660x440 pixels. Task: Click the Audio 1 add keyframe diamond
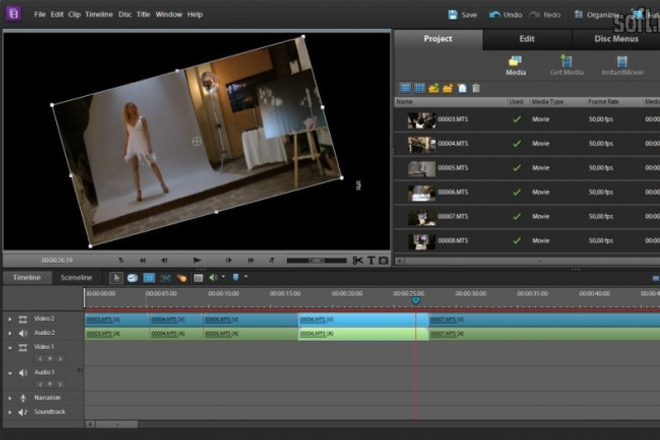pos(50,384)
